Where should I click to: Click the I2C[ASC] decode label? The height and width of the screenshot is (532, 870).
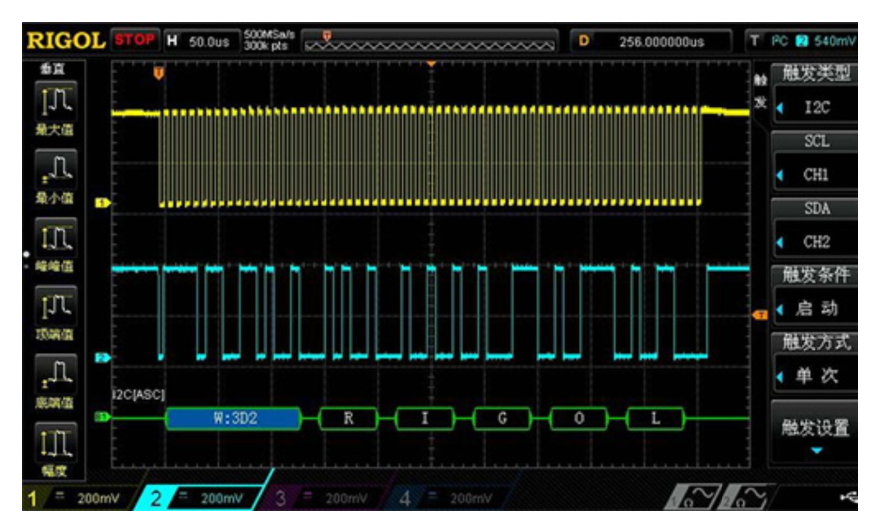[138, 394]
